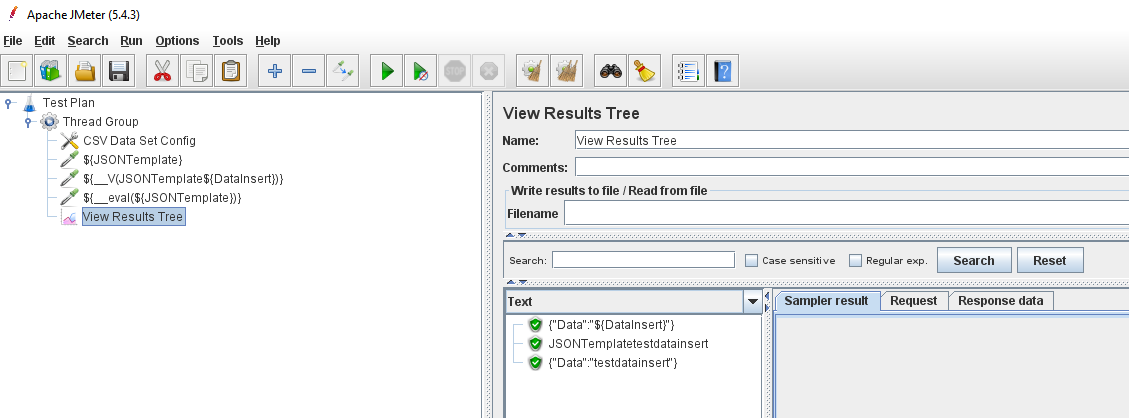This screenshot has height=418, width=1129.
Task: Click the Comments input field
Action: (852, 167)
